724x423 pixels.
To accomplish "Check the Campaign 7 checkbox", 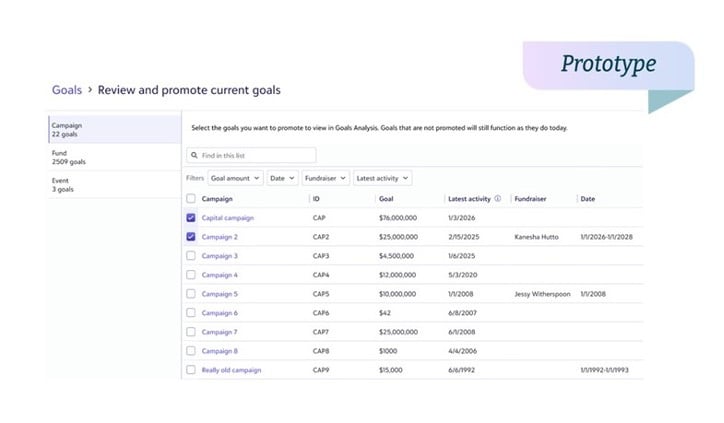I will (x=191, y=332).
